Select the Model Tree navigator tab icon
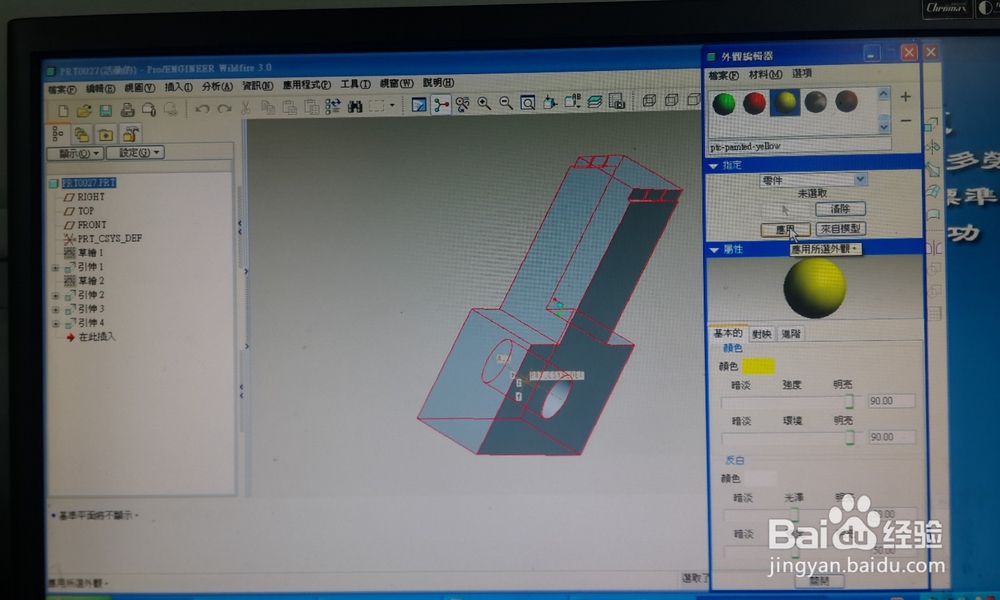The image size is (1000, 600). tap(58, 134)
